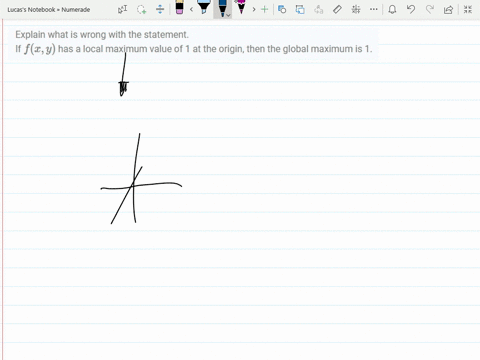The height and width of the screenshot is (360, 480).
Task: Show previous pens with left chevron
Action: click(x=191, y=9)
